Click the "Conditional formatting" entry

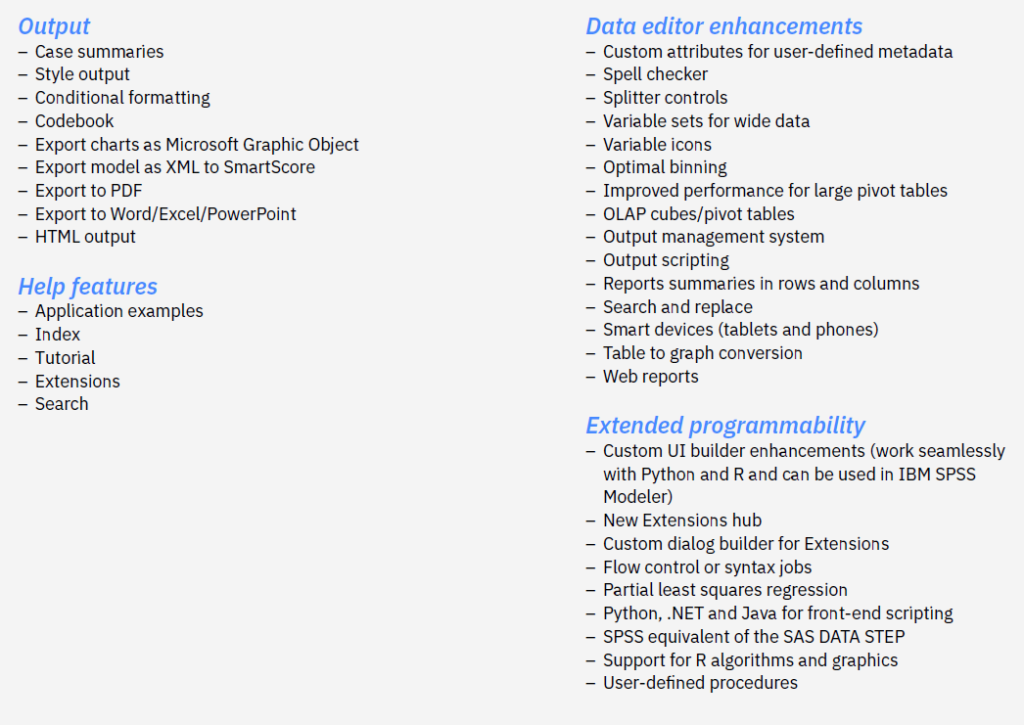pos(122,98)
